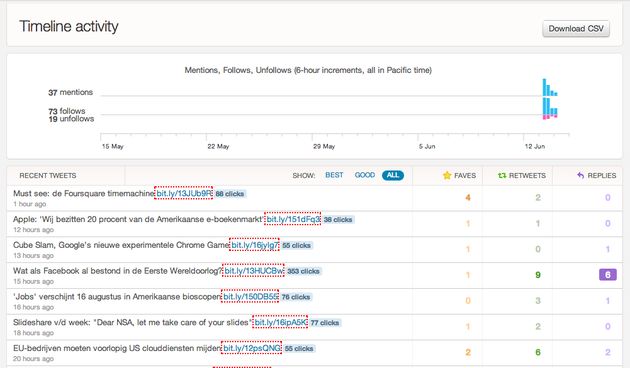
Task: Open the bit.ly/16jylg7 link
Action: click(254, 245)
